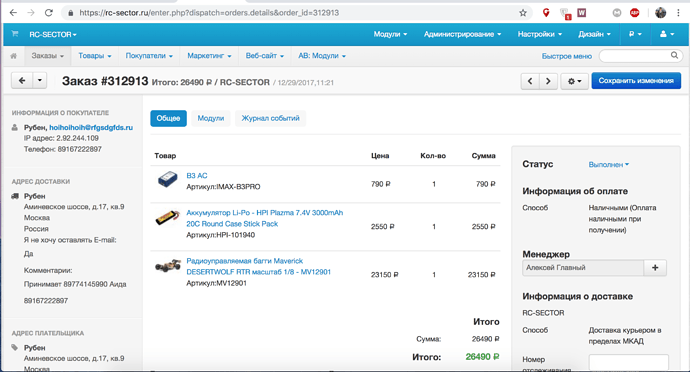Select the Общее tab
This screenshot has width=690, height=372.
(168, 118)
